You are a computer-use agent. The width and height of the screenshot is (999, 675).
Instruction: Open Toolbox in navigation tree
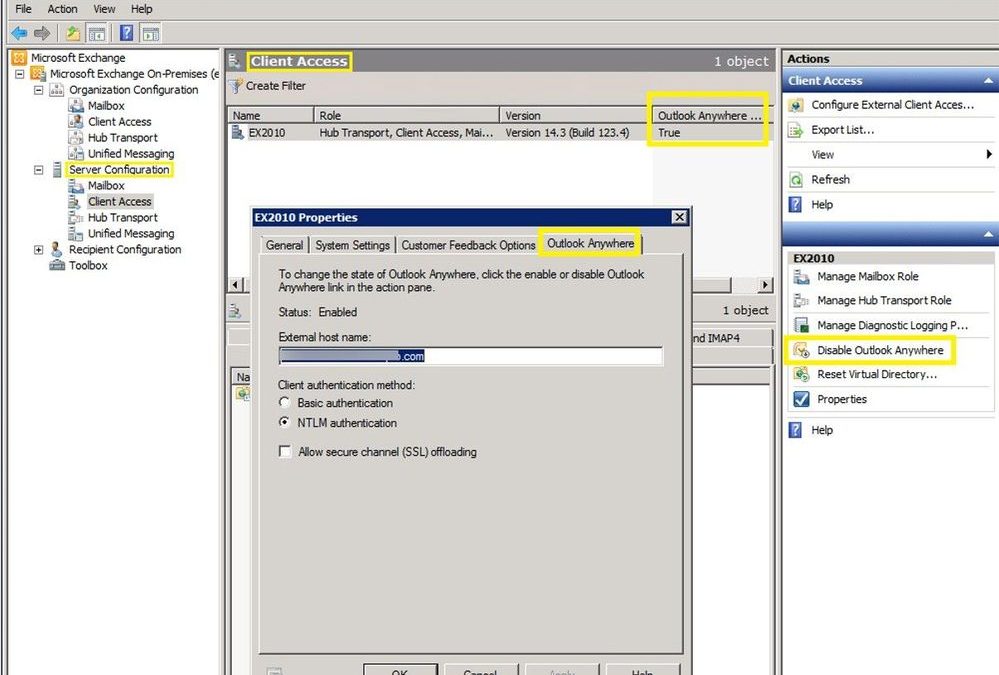click(x=87, y=266)
